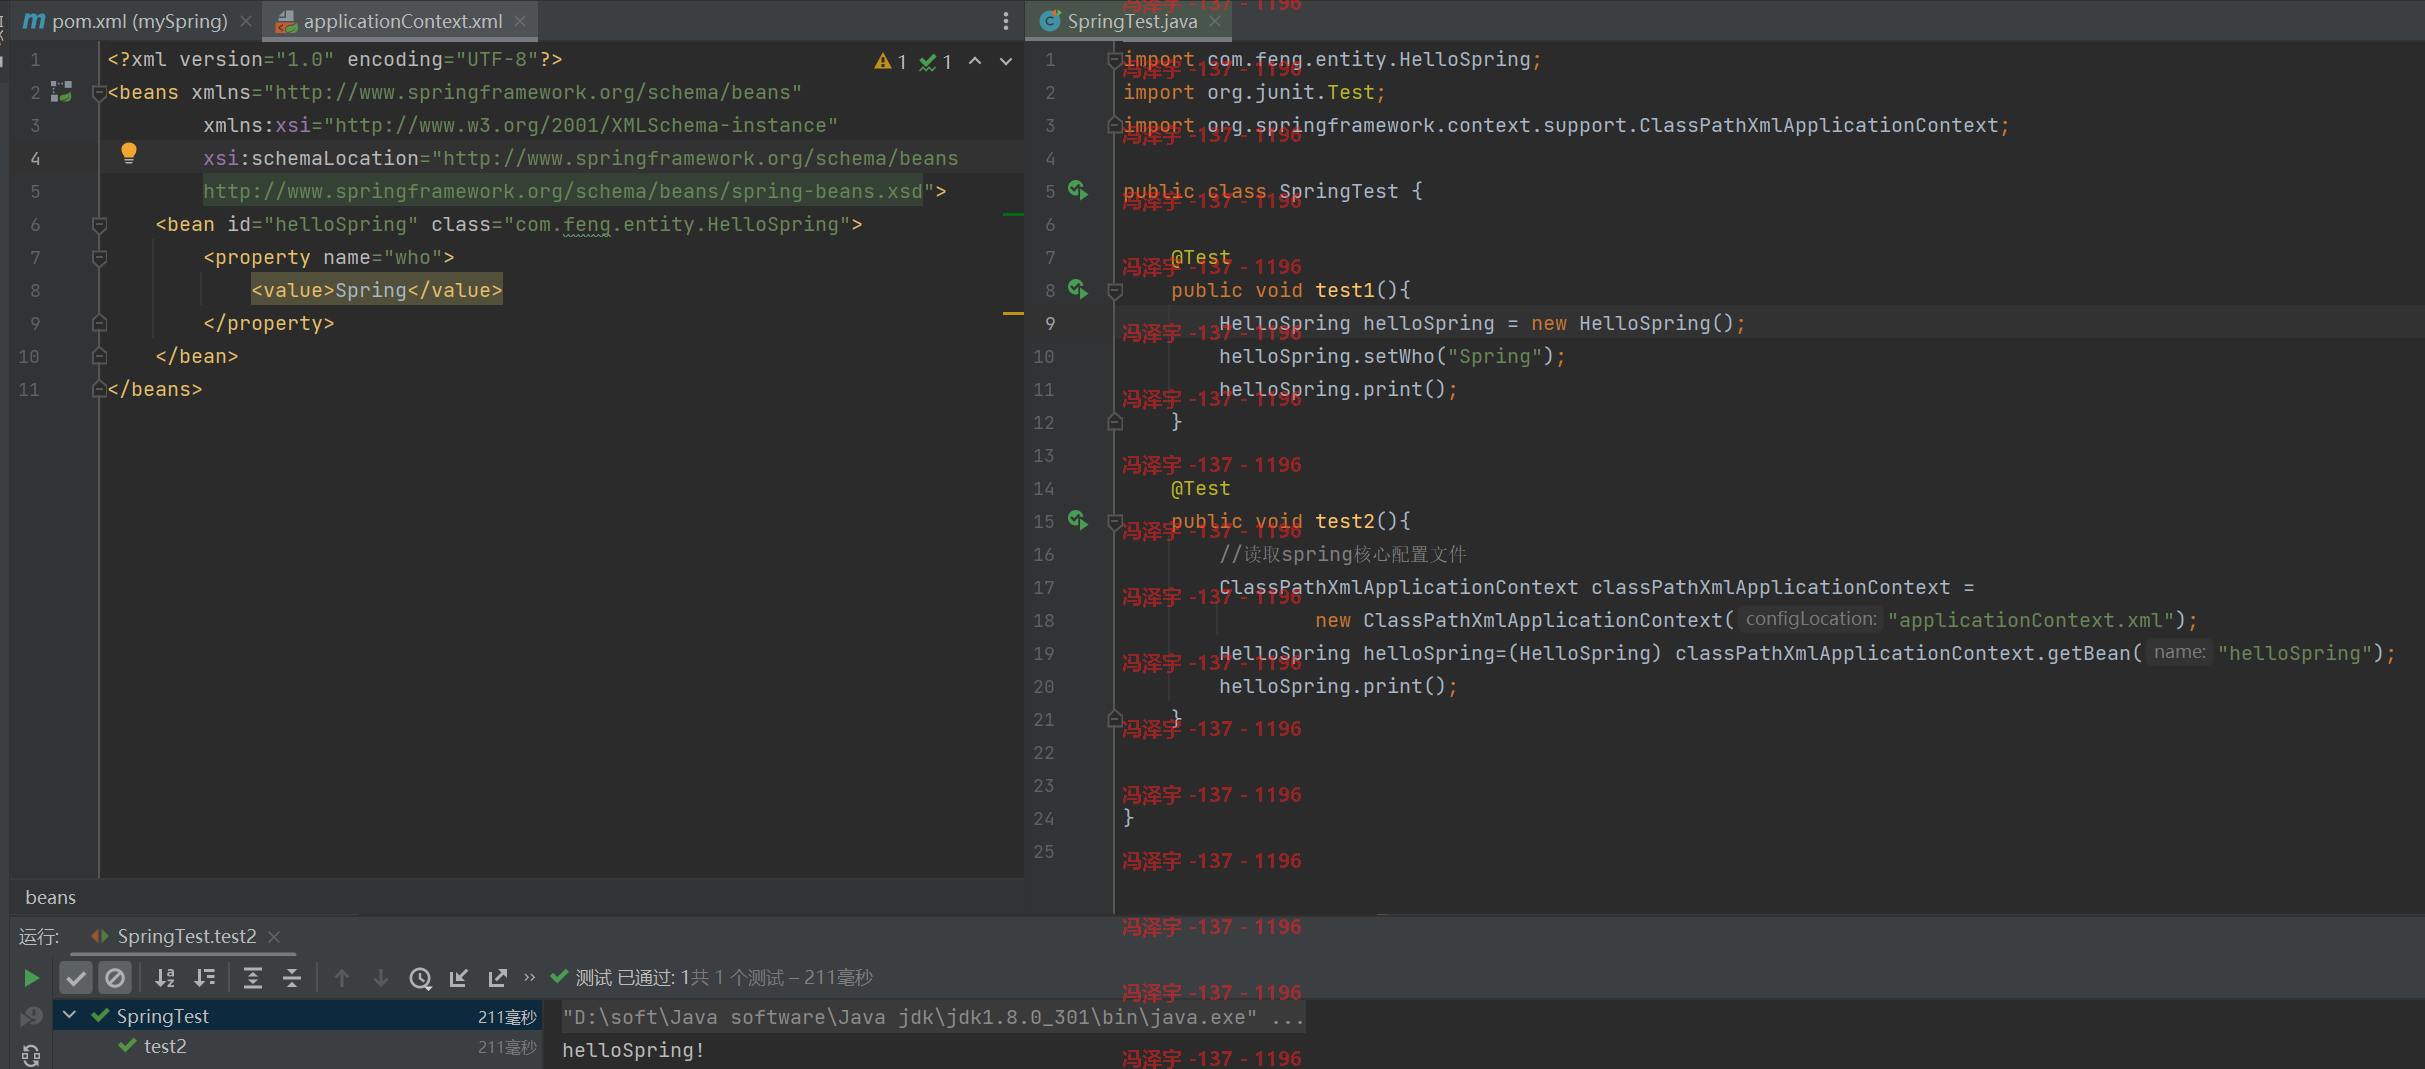Screen dimensions: 2425x1069
Task: Toggle sort tests alphabetically
Action: pos(165,977)
